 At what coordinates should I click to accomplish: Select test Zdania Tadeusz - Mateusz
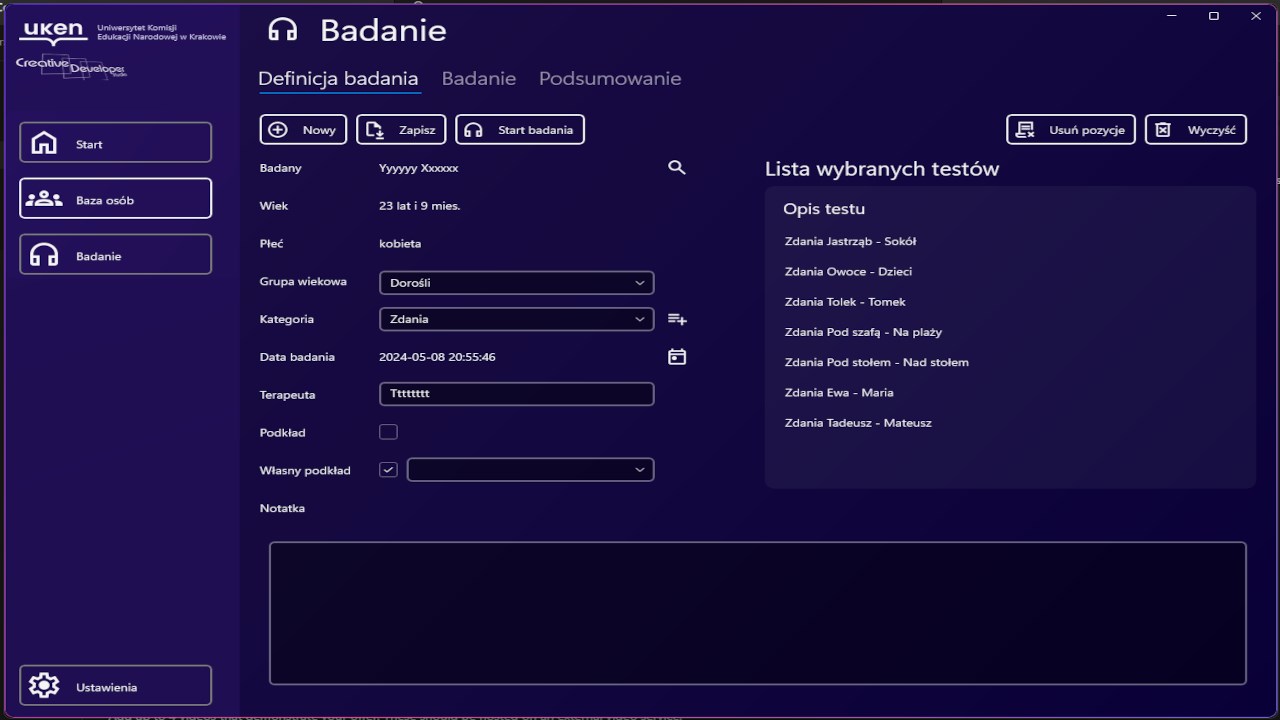[858, 423]
